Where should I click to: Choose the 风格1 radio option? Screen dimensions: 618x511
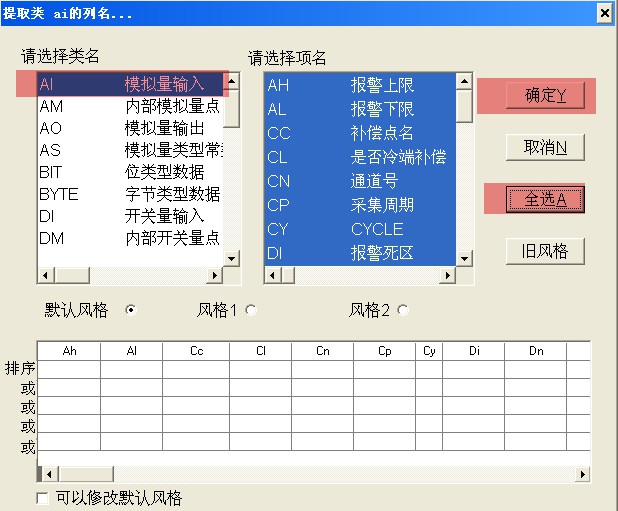pyautogui.click(x=251, y=310)
